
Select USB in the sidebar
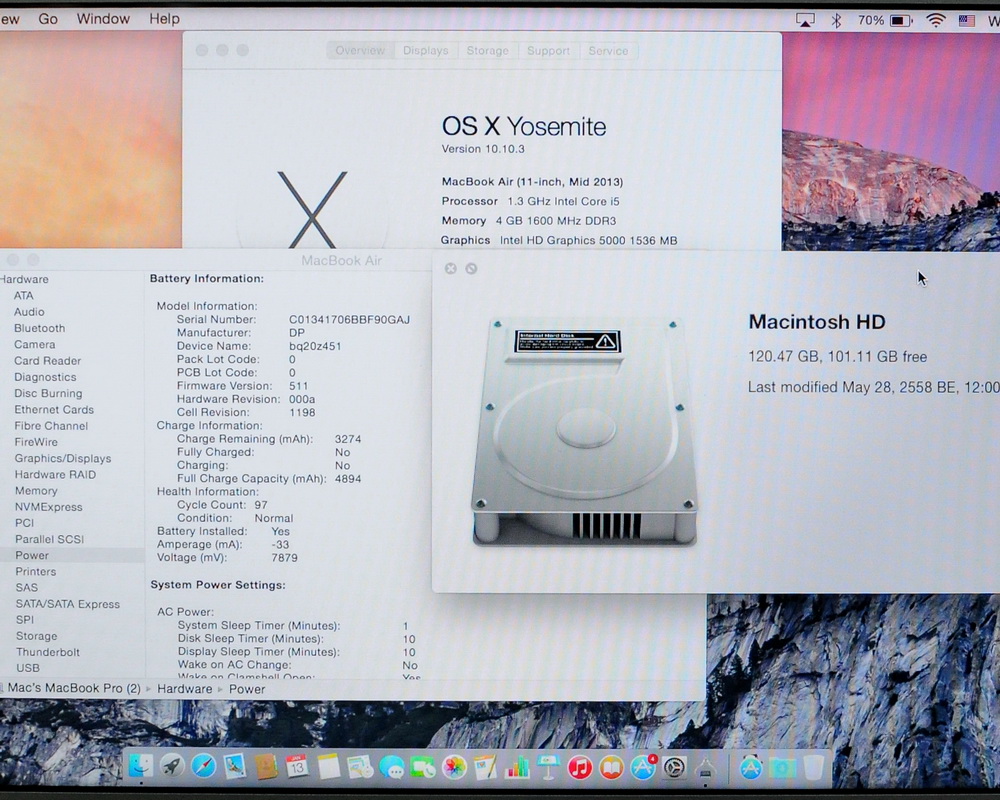point(28,668)
